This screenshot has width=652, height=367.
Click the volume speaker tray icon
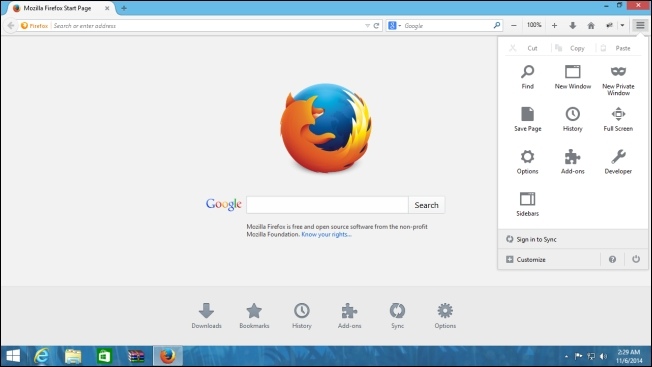(603, 356)
